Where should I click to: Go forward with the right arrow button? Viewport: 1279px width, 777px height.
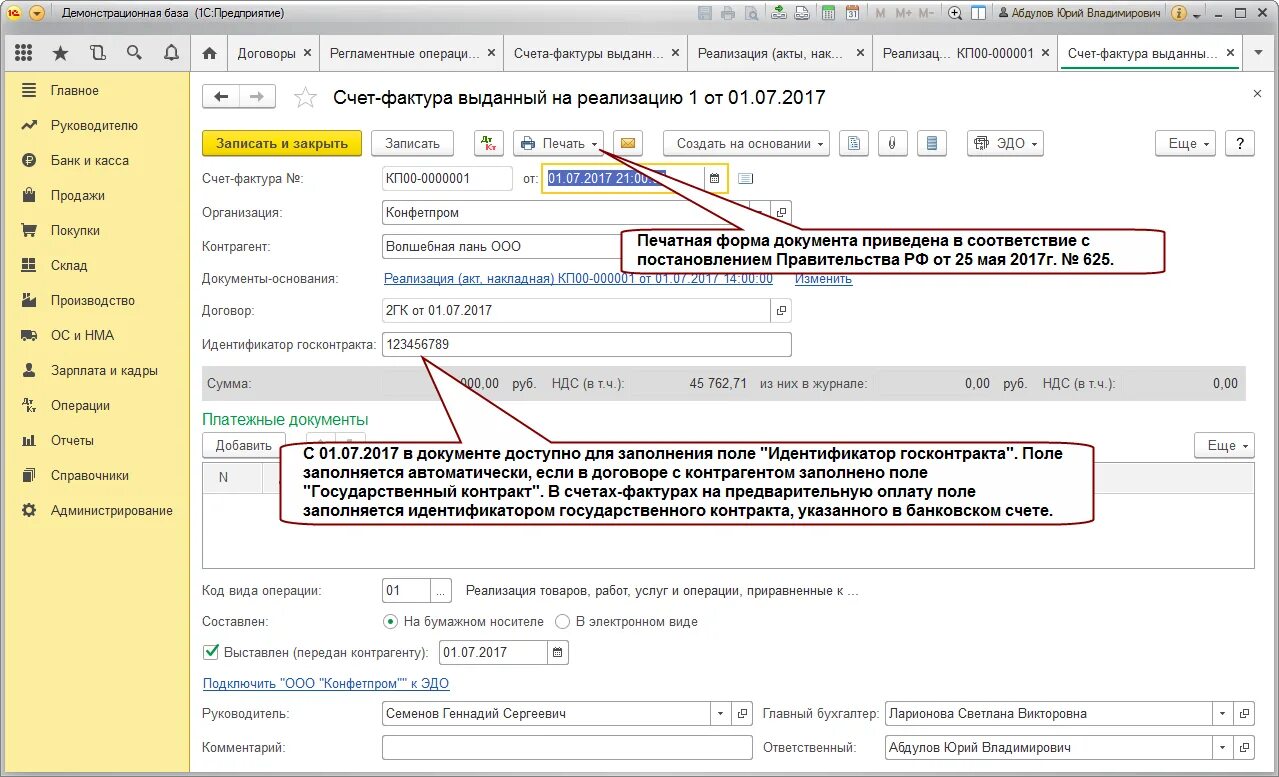click(x=257, y=96)
